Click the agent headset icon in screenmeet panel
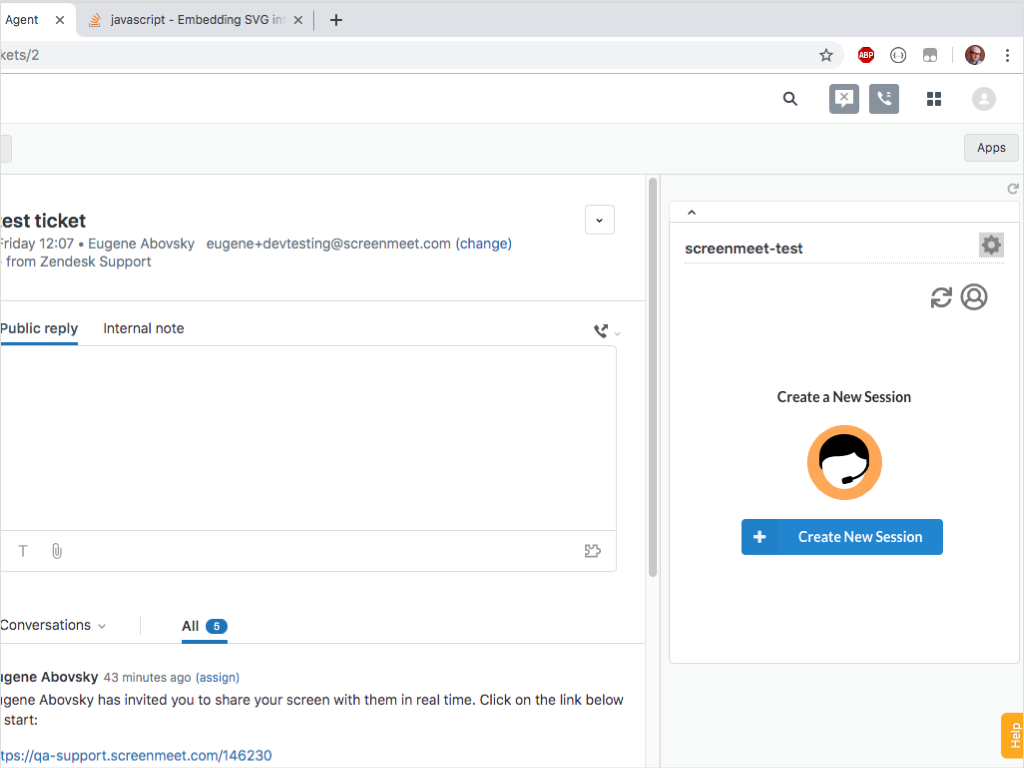1024x768 pixels. 974,297
